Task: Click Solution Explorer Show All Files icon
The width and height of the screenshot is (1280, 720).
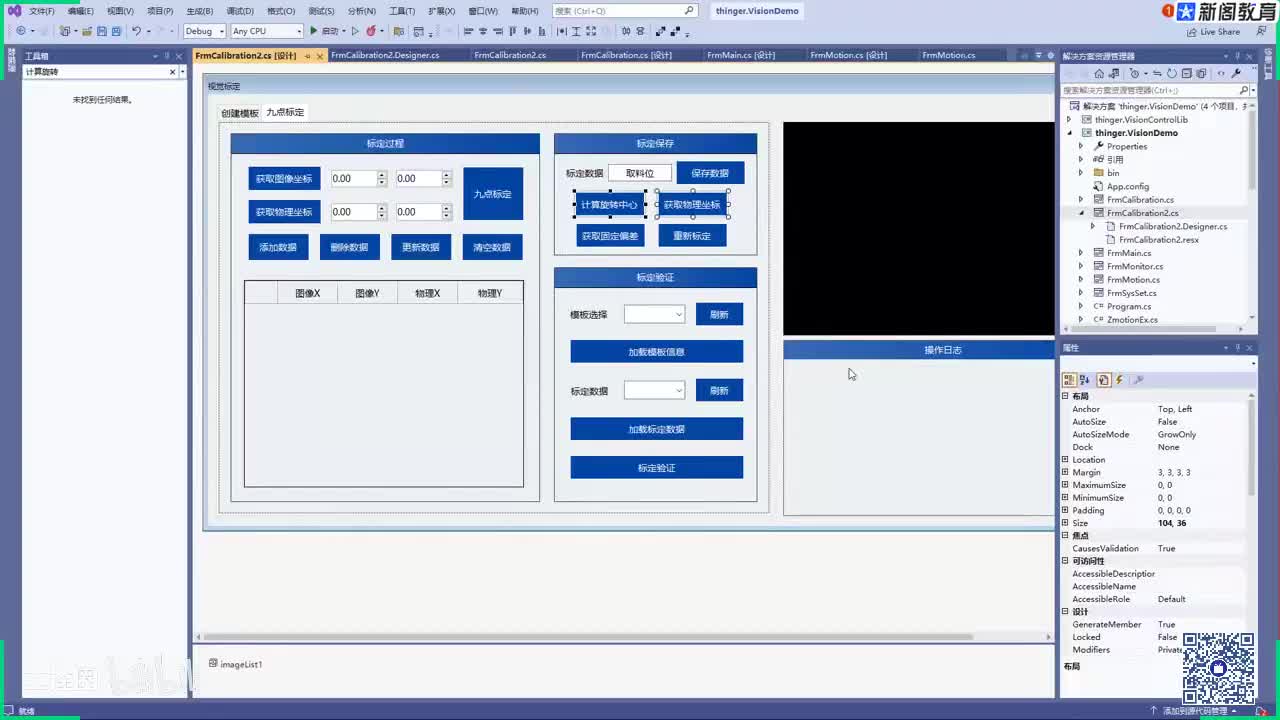Action: [x=1202, y=73]
